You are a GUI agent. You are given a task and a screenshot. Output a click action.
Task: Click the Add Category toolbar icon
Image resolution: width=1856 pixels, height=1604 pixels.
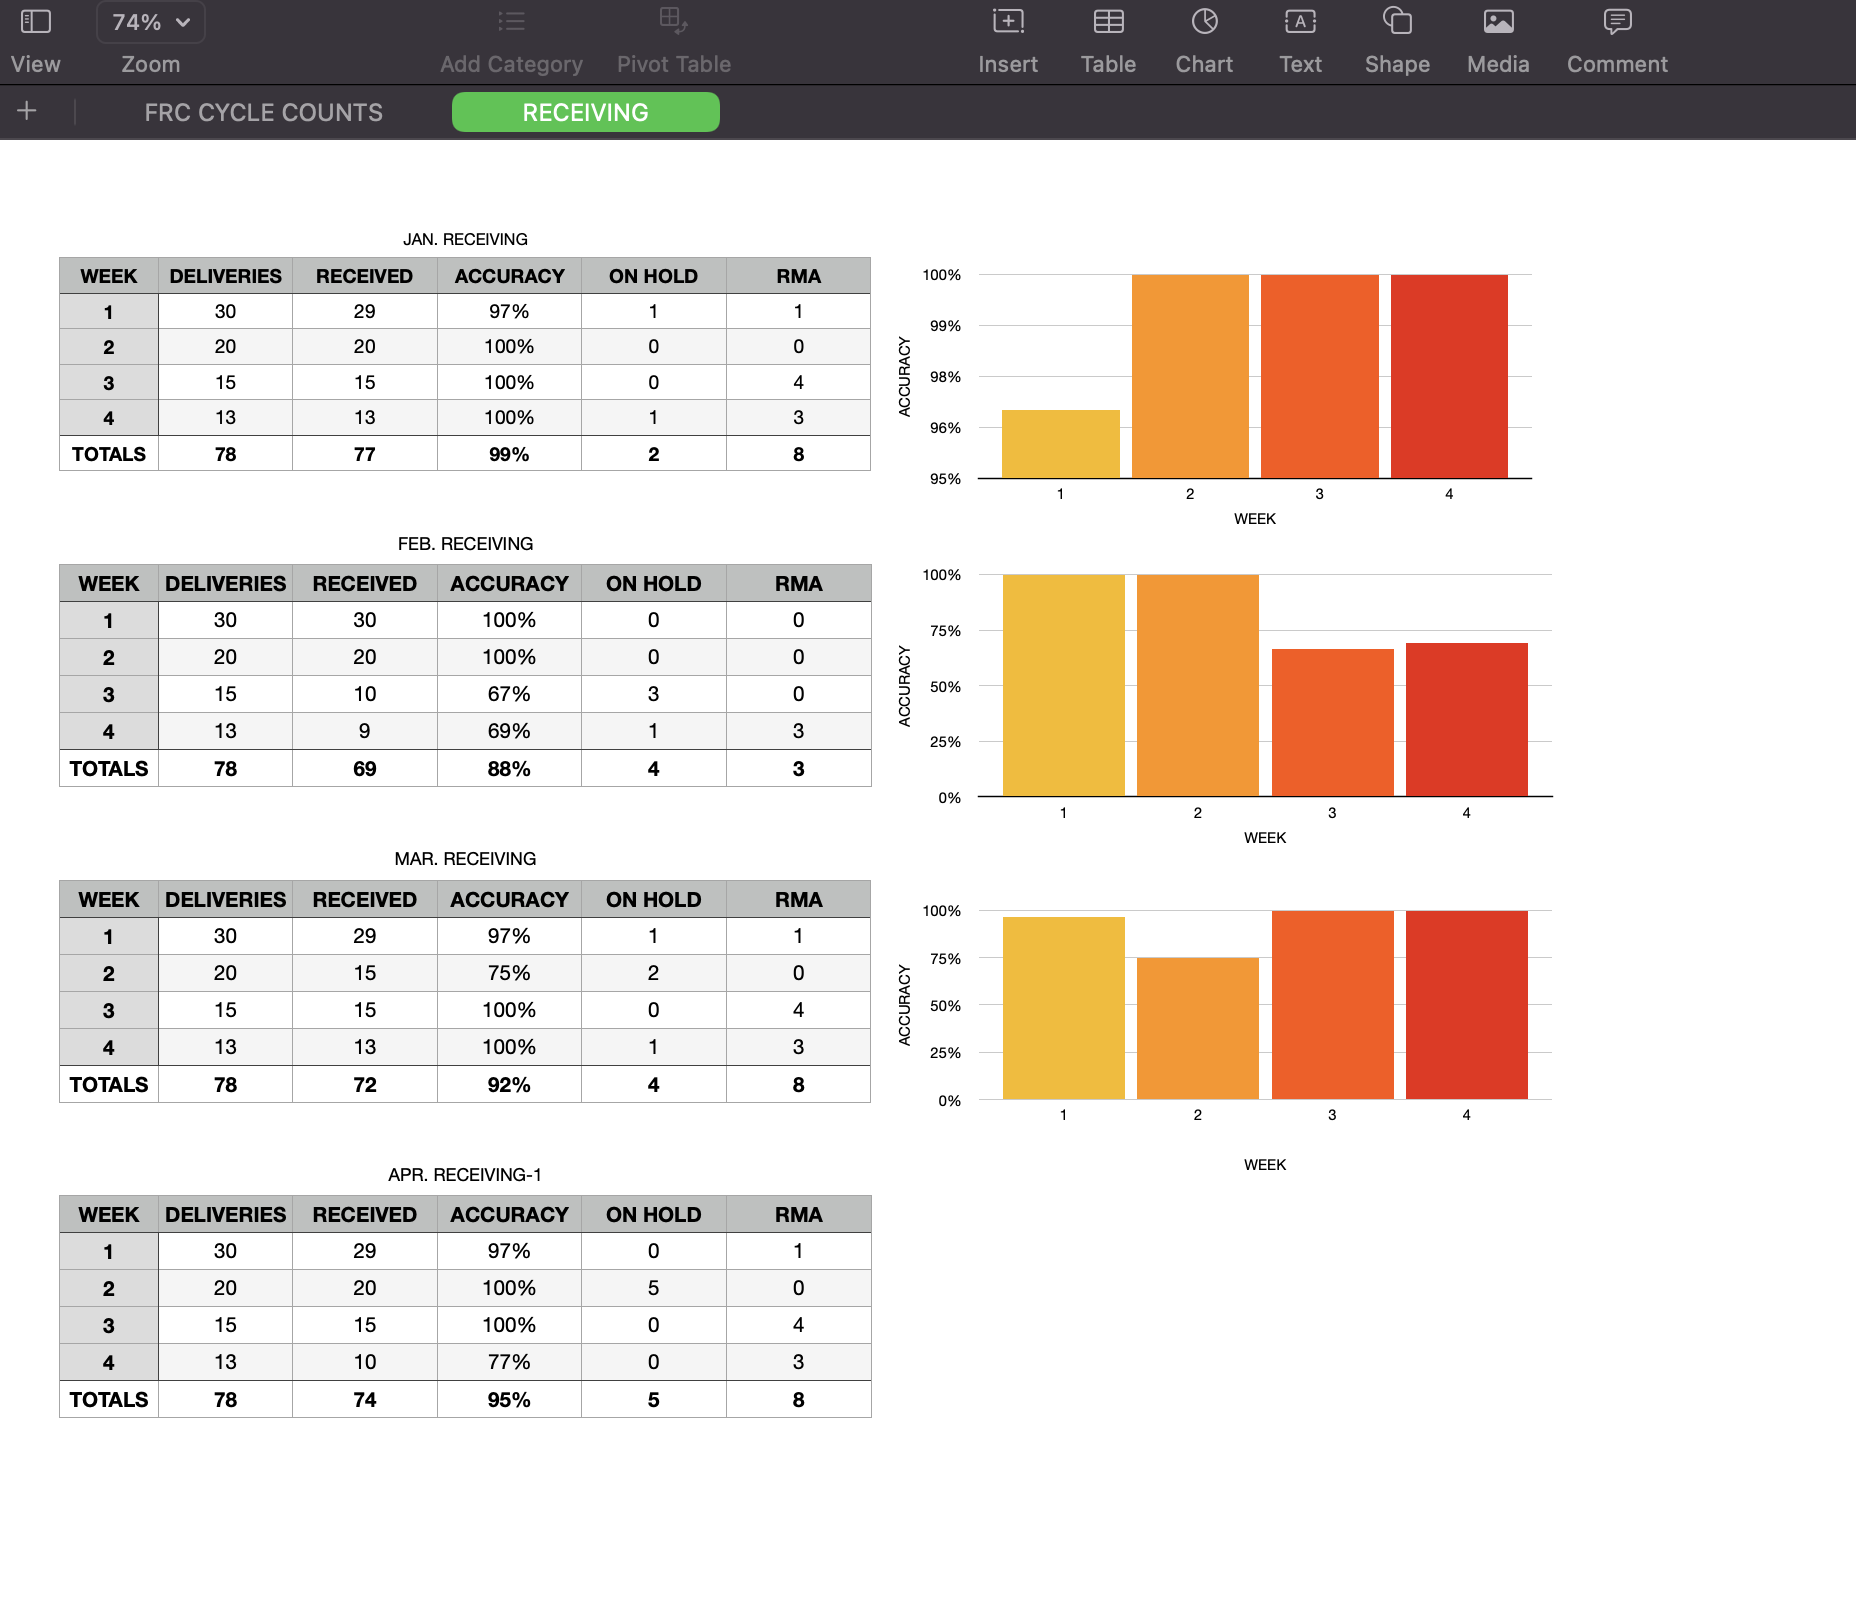[x=511, y=40]
